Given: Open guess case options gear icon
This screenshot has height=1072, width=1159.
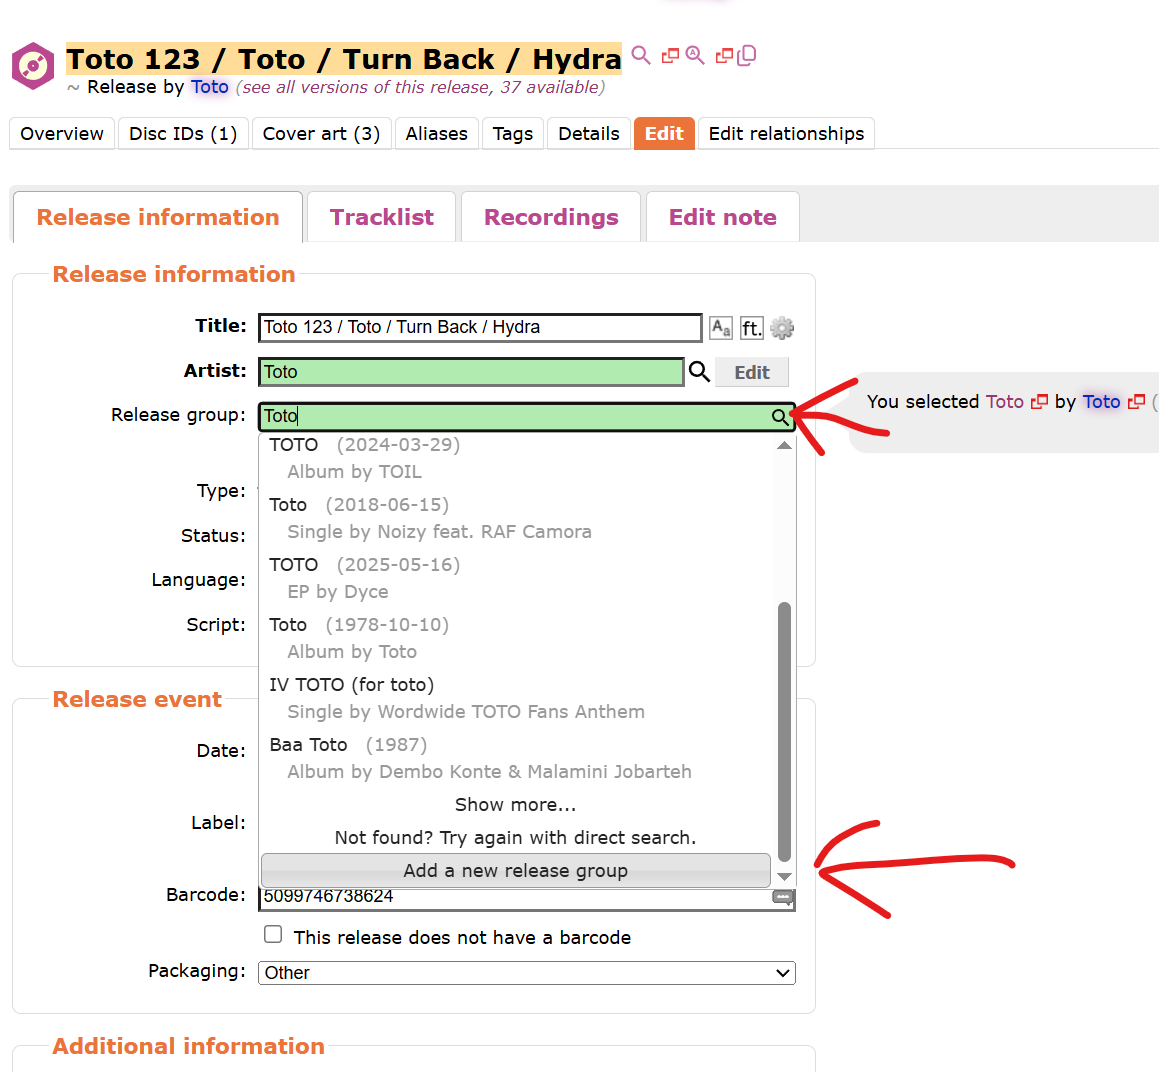Looking at the screenshot, I should point(781,328).
